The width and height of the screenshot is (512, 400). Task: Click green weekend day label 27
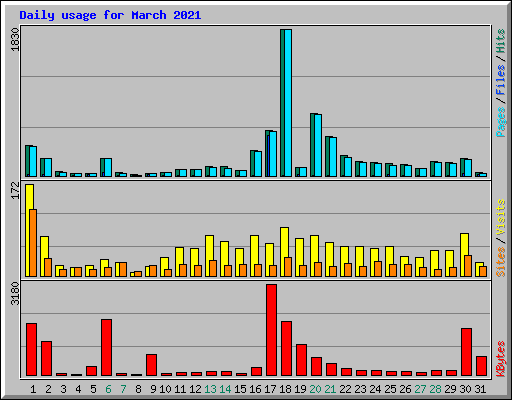click(420, 389)
